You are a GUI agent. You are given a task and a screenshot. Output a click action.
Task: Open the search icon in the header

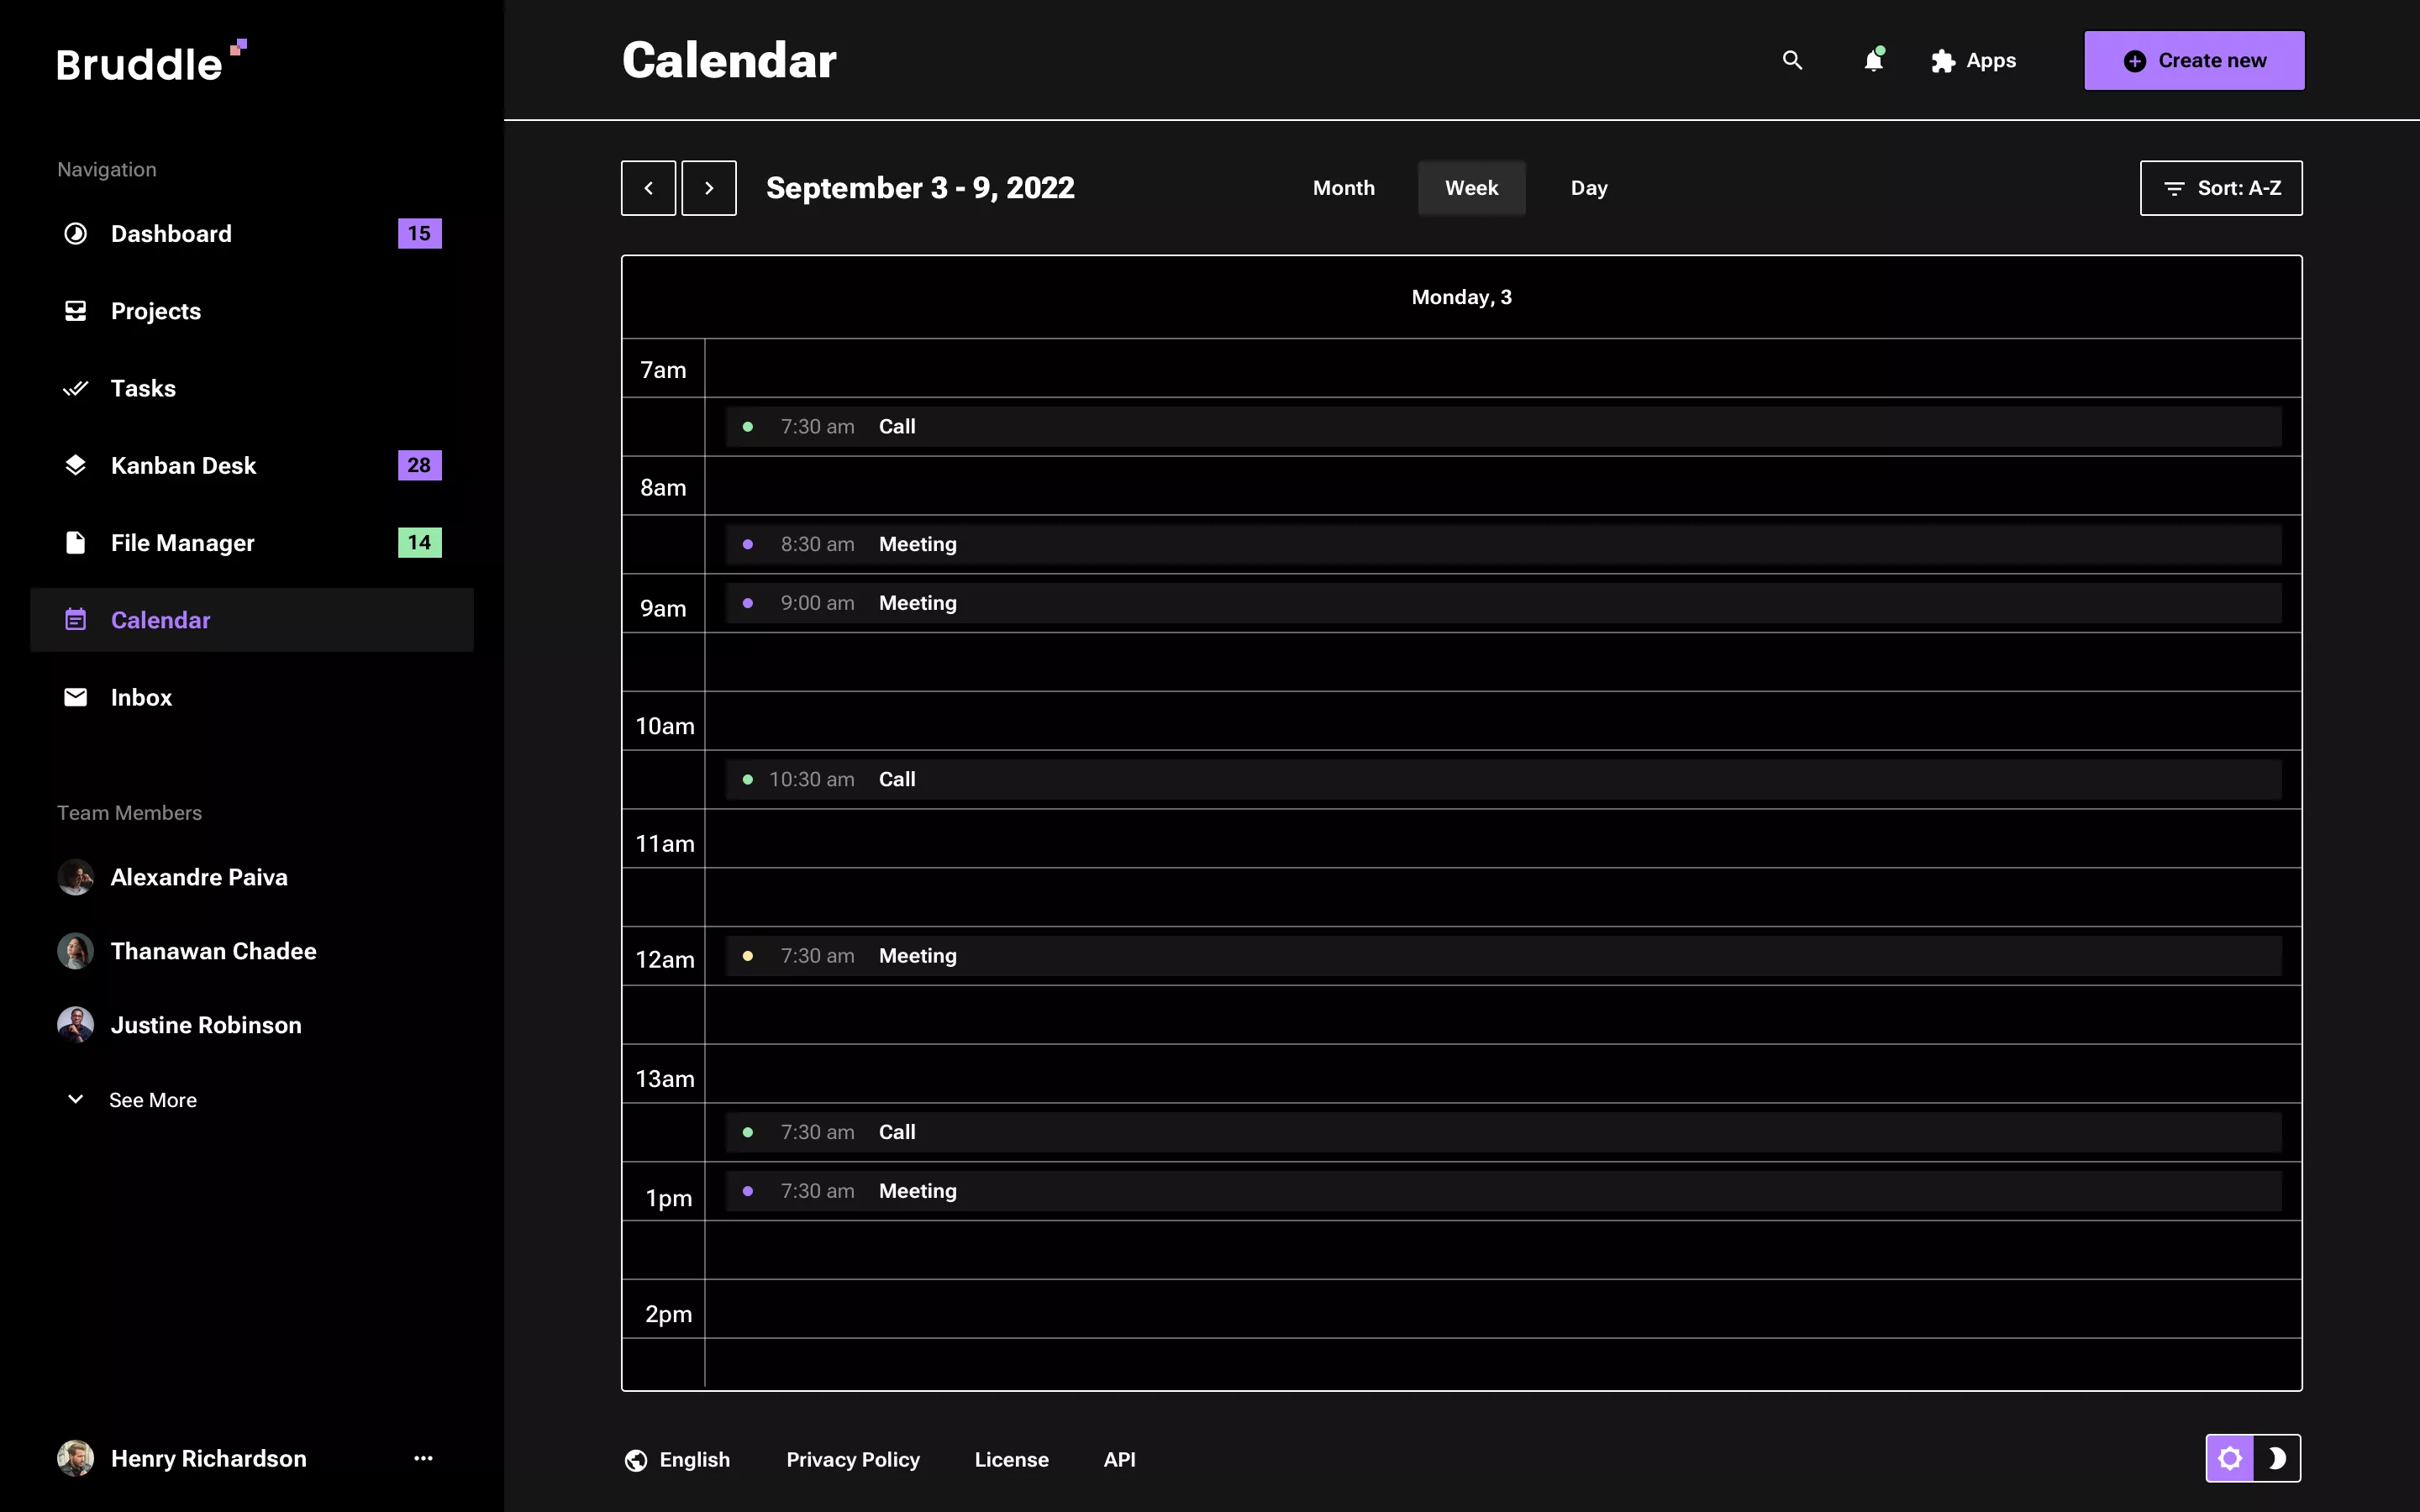tap(1791, 60)
